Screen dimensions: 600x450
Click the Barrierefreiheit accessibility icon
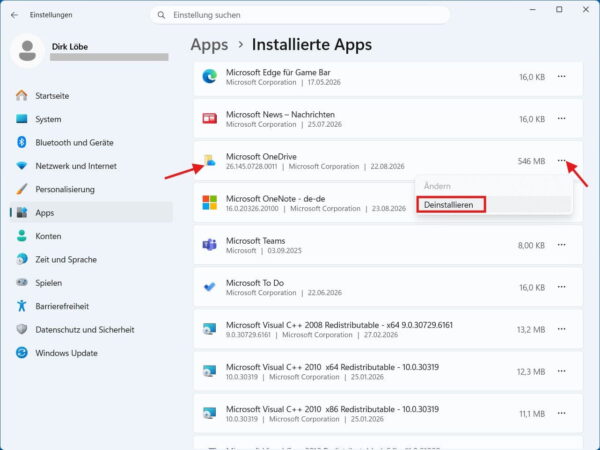point(22,306)
